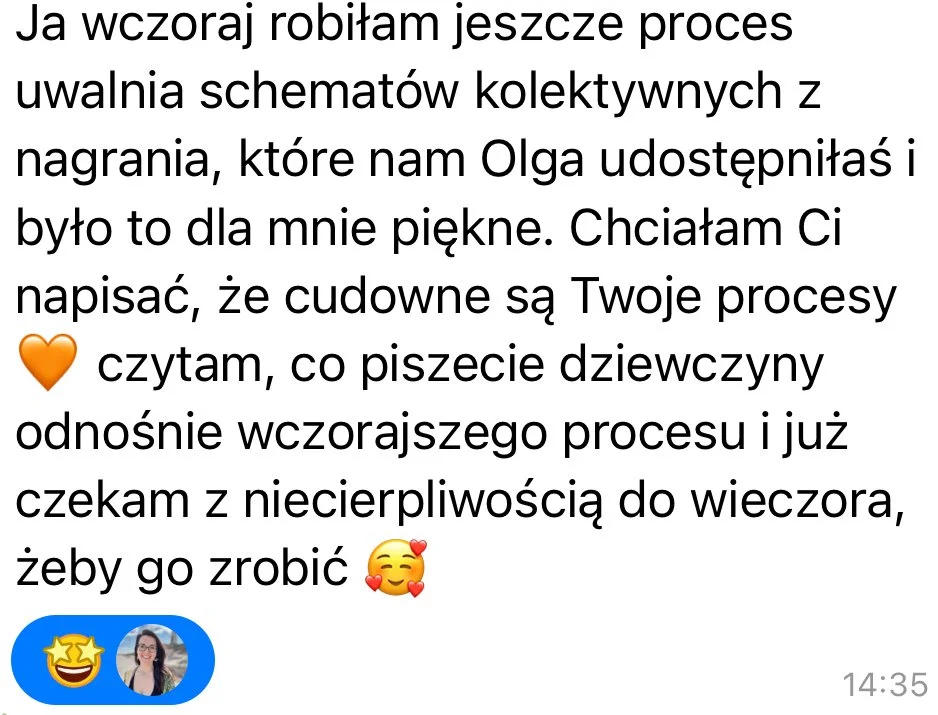The height and width of the screenshot is (715, 938).
Task: Click the word "Chciałam" in the message
Action: pos(676,228)
